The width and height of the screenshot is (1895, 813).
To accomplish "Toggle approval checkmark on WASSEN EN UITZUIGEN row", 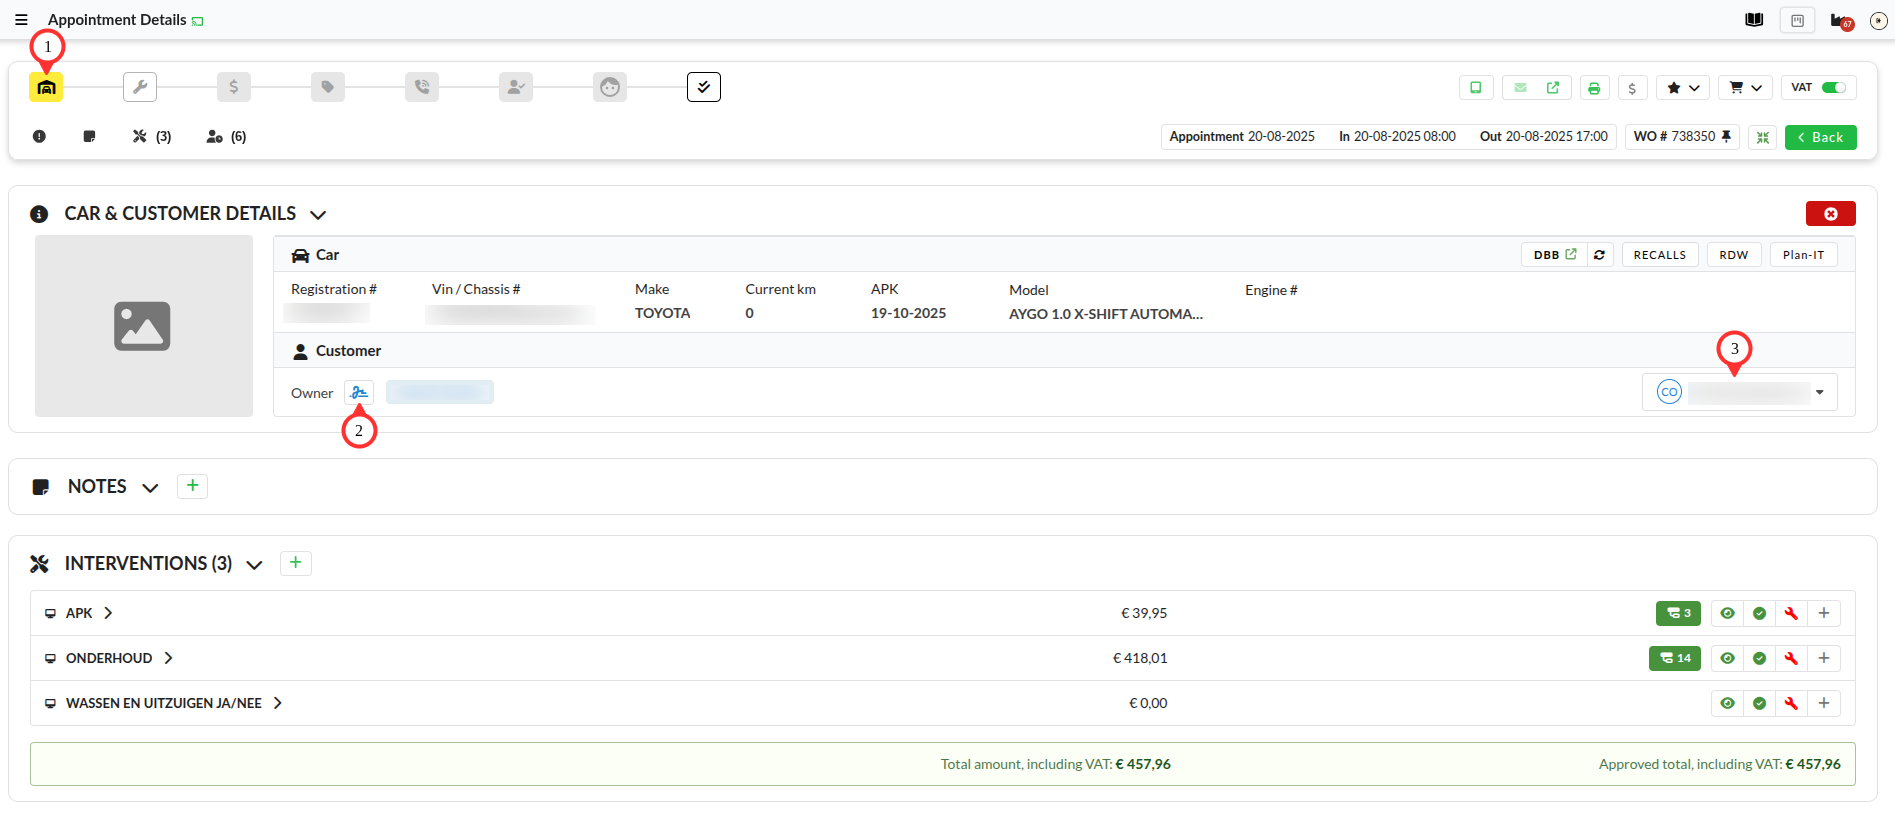I will [1759, 703].
